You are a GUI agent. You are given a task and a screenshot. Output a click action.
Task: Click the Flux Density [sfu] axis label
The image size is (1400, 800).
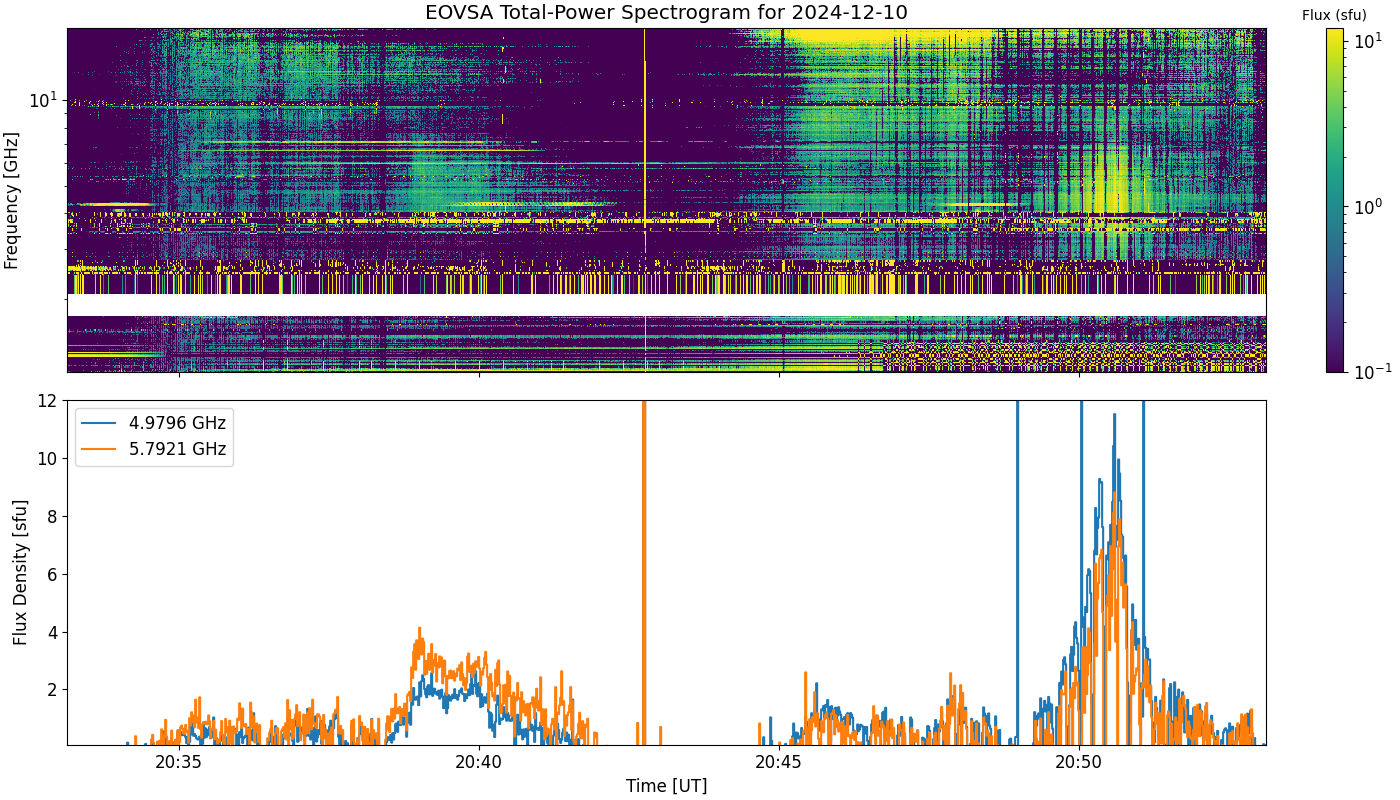[x=20, y=572]
